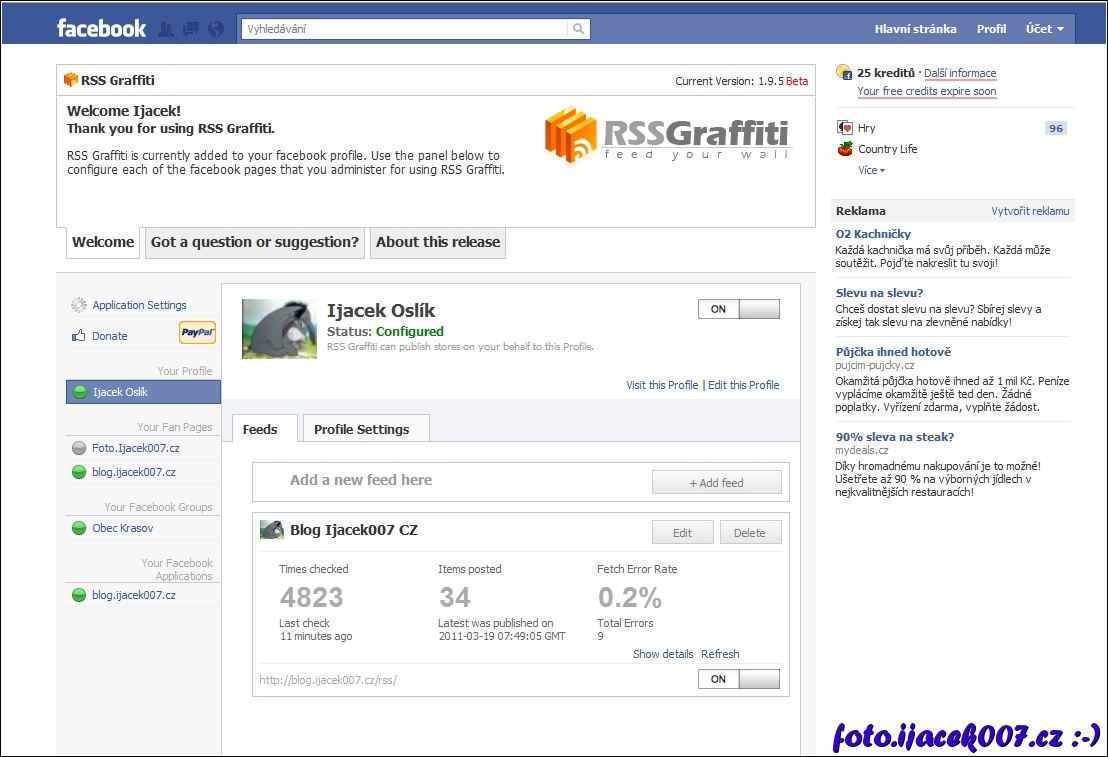This screenshot has width=1108, height=757.
Task: Click the Facebook friend requests icon
Action: tap(166, 29)
